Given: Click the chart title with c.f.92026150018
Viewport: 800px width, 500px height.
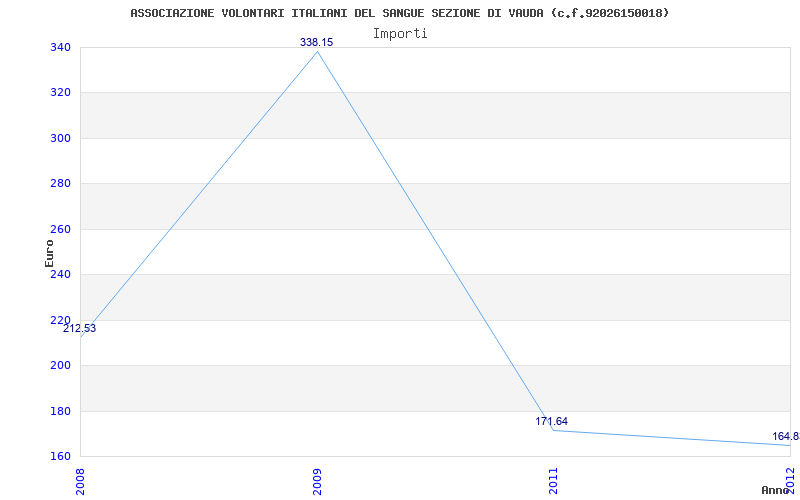Looking at the screenshot, I should pyautogui.click(x=399, y=13).
